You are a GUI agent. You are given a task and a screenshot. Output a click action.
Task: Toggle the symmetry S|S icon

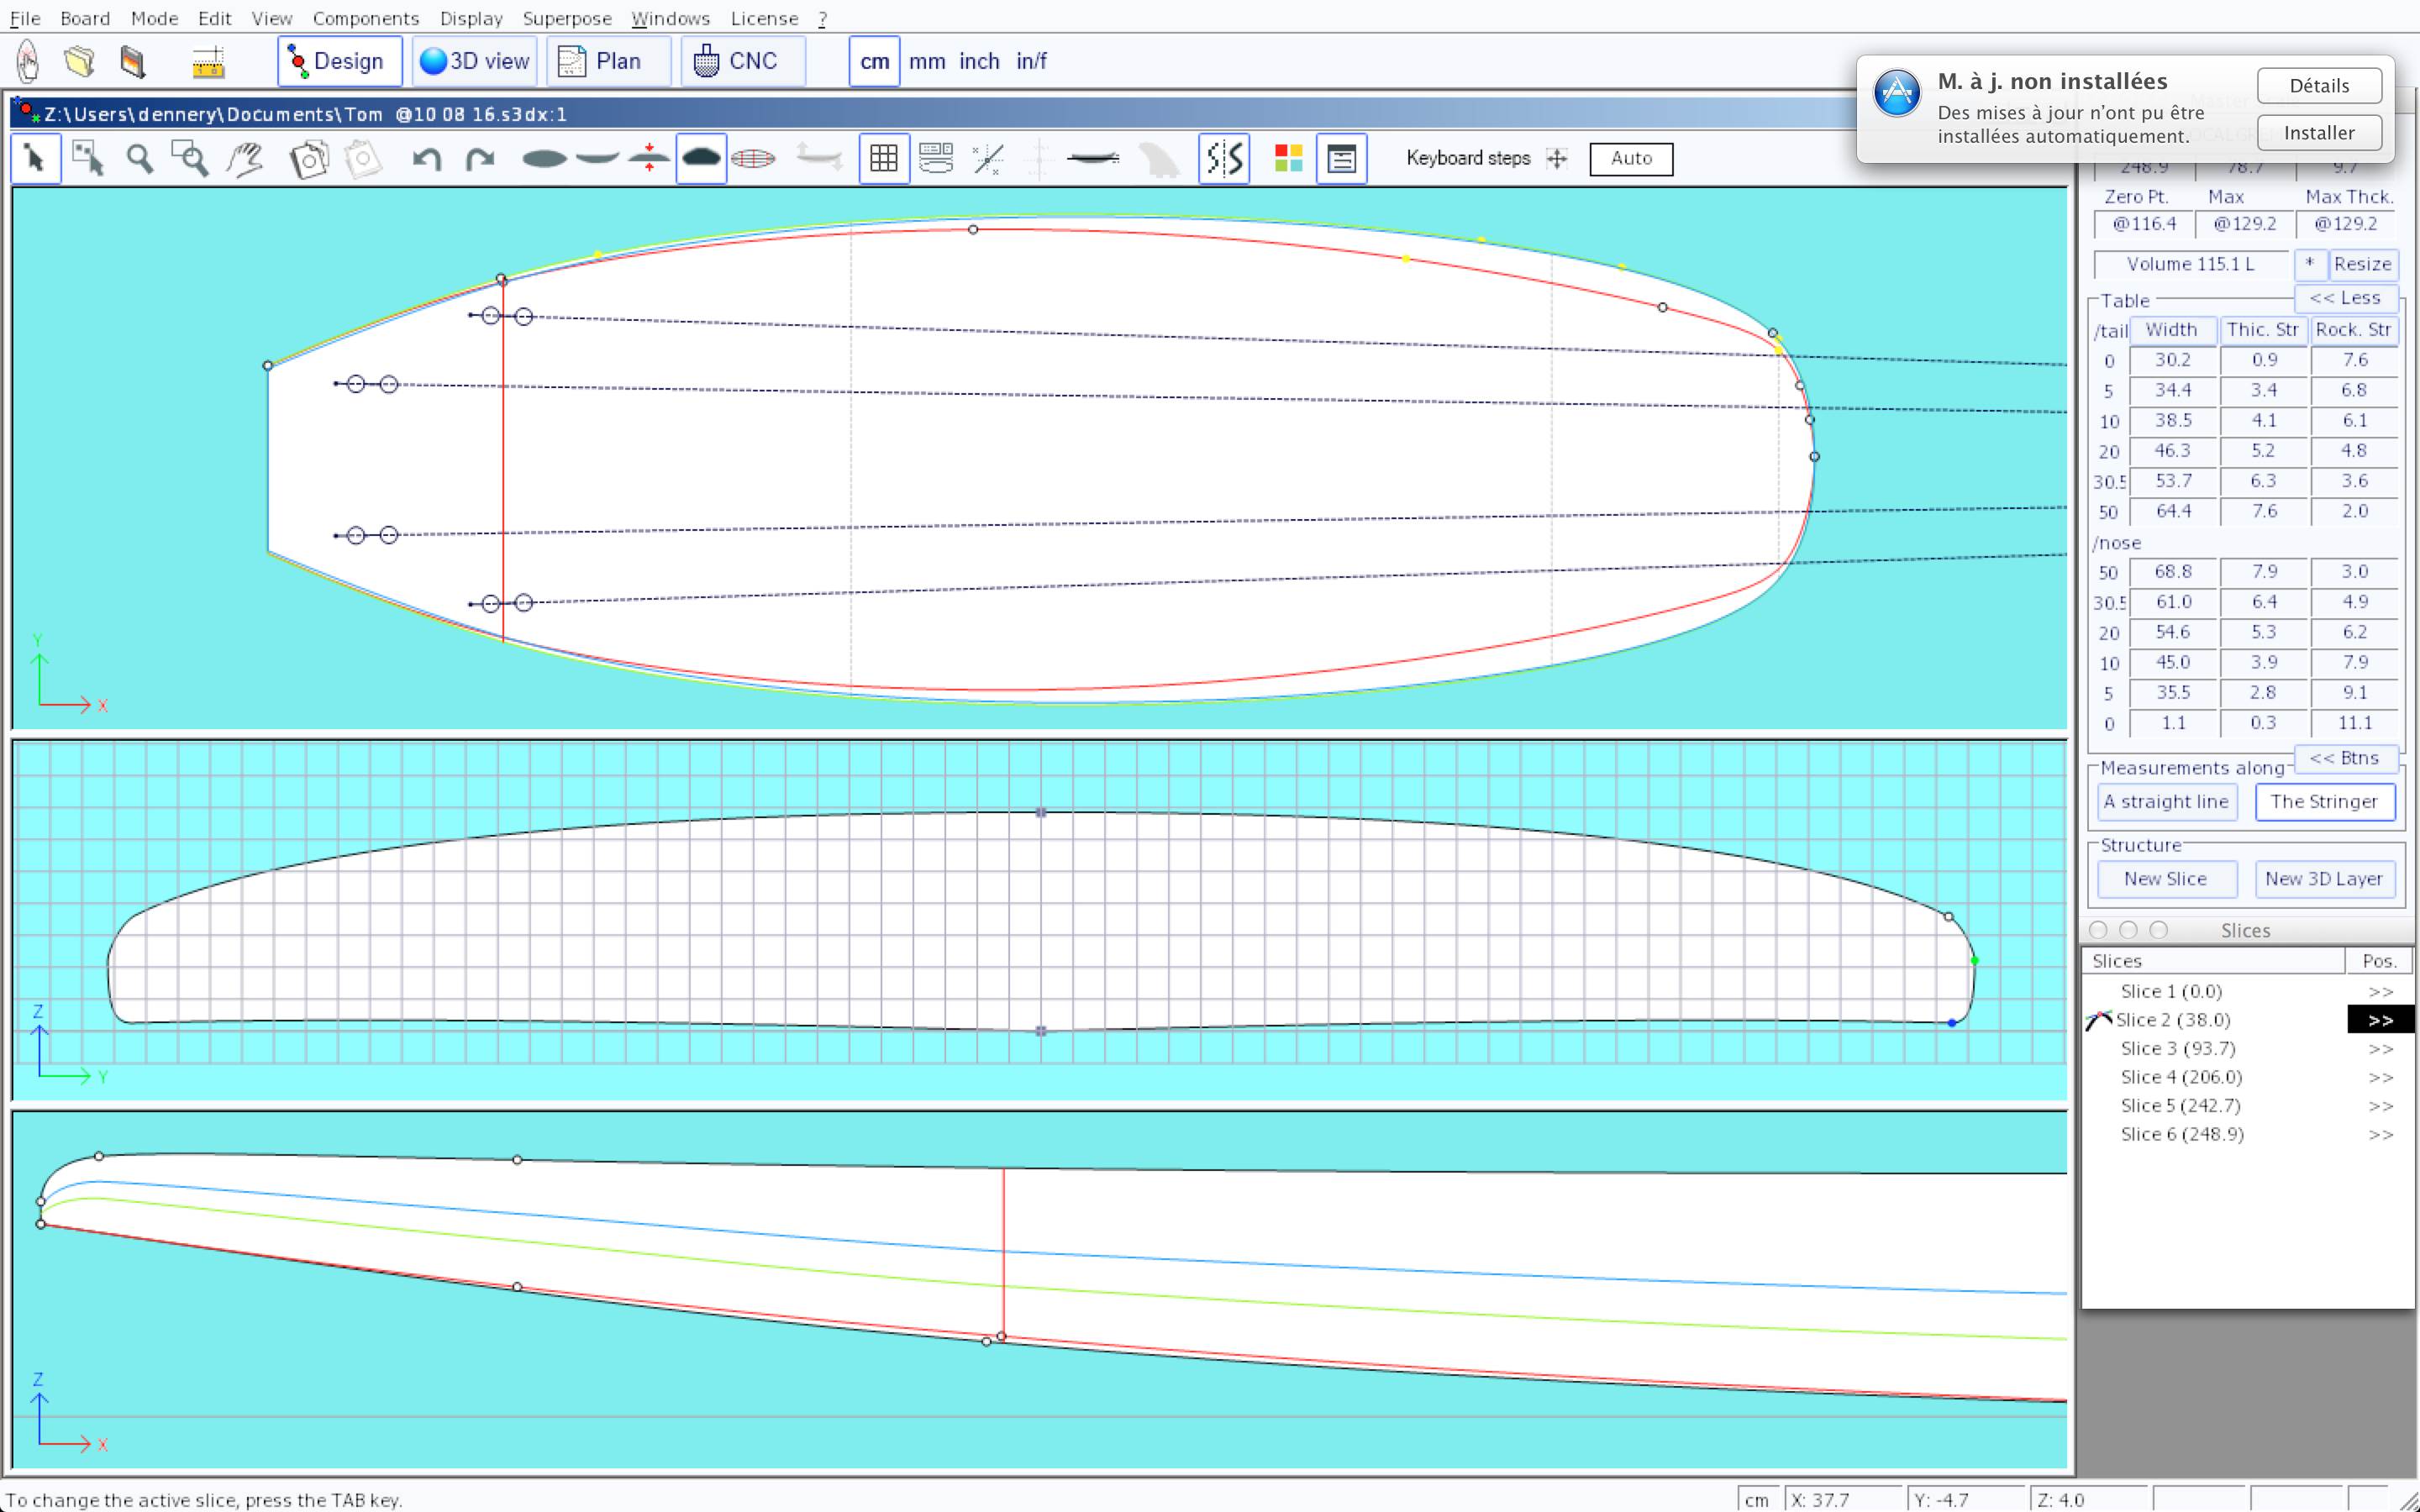coord(1223,159)
